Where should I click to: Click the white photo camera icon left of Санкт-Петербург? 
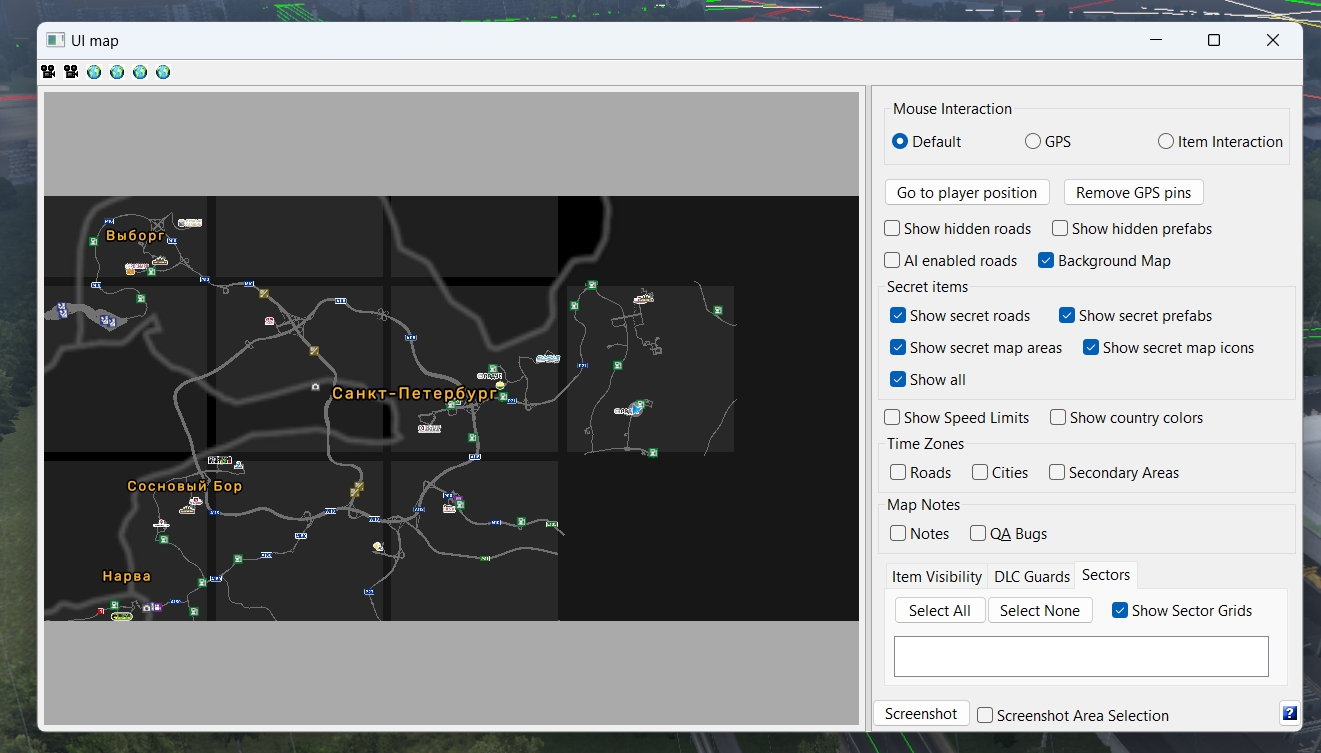click(x=315, y=386)
